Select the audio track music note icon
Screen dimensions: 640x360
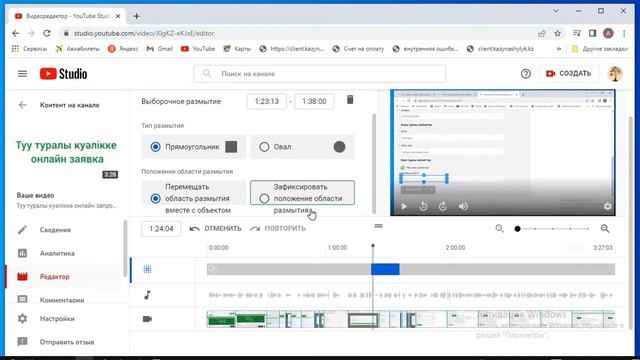[x=147, y=295]
